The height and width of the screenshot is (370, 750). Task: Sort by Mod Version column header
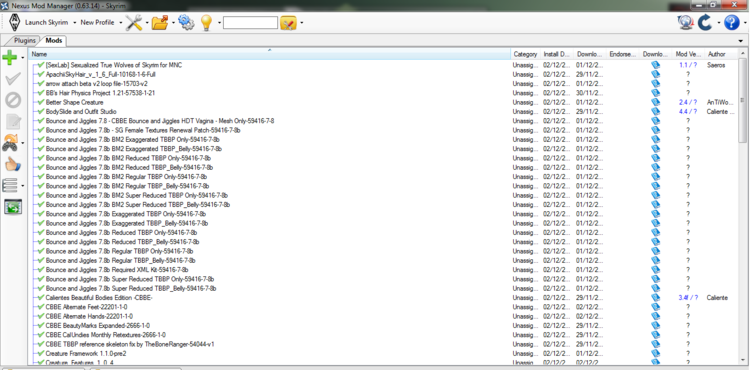click(688, 54)
